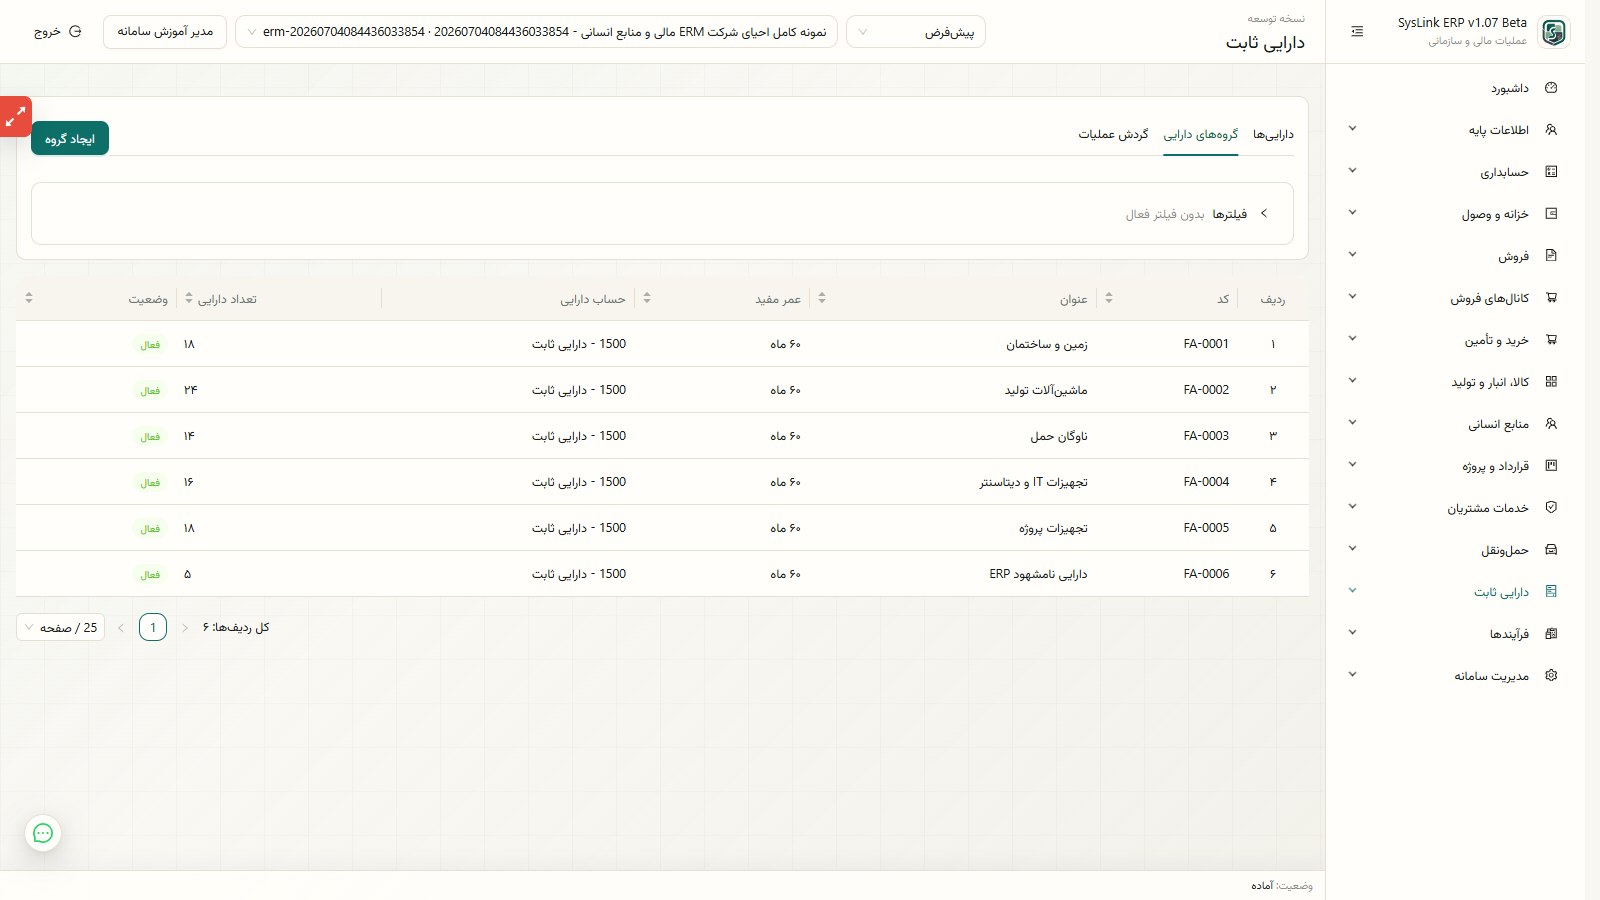The height and width of the screenshot is (900, 1600).
Task: Click the مدیر آموزش سامانه user button
Action: (165, 32)
